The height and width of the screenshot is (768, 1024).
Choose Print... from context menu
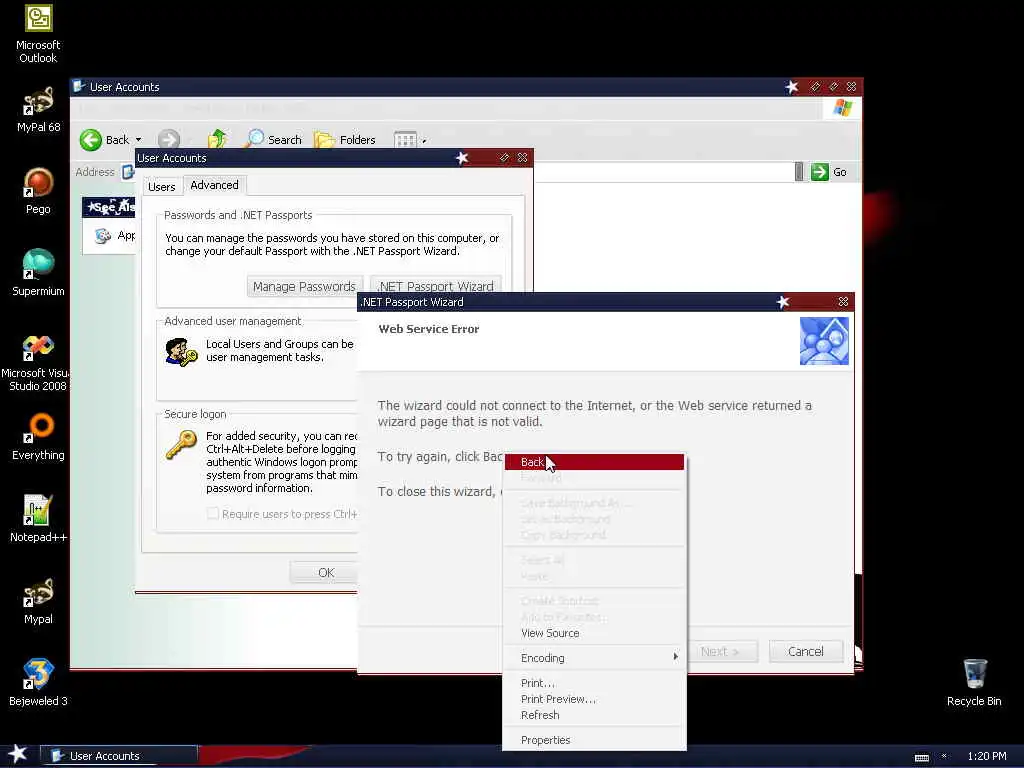point(594,683)
